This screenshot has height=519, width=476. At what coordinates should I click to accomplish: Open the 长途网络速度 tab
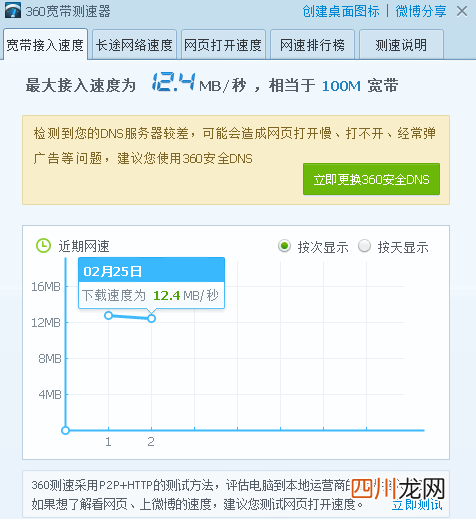pyautogui.click(x=134, y=45)
